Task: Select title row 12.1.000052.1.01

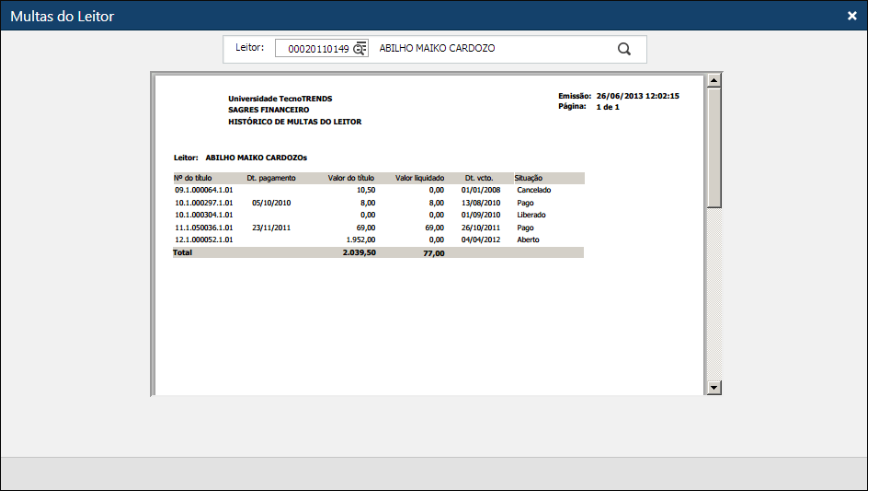Action: pos(204,240)
